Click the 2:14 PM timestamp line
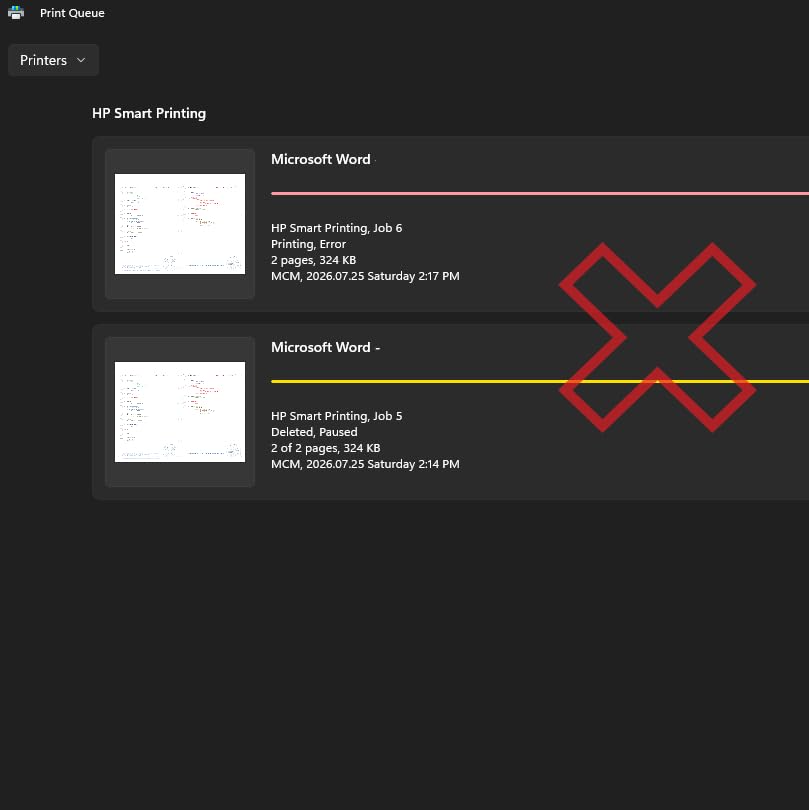 tap(365, 464)
